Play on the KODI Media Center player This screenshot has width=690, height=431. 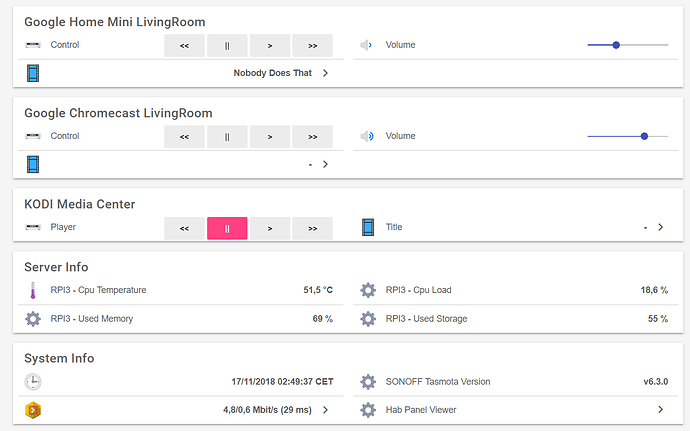(270, 228)
